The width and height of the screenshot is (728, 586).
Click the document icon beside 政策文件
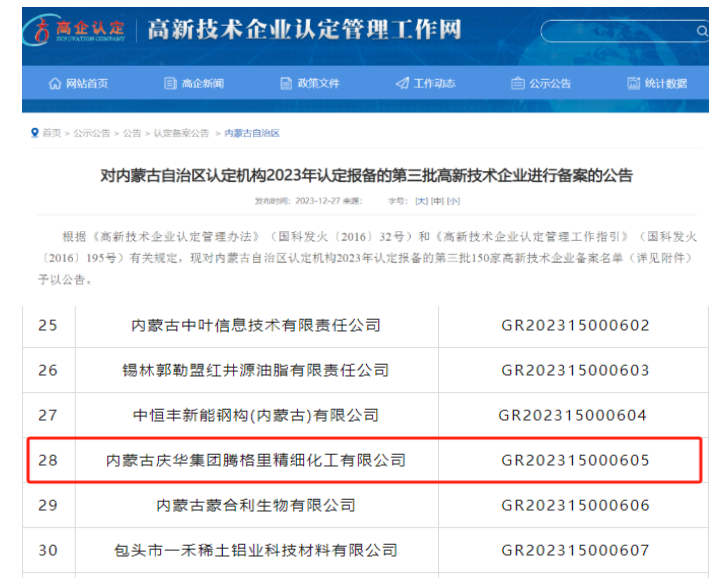286,84
